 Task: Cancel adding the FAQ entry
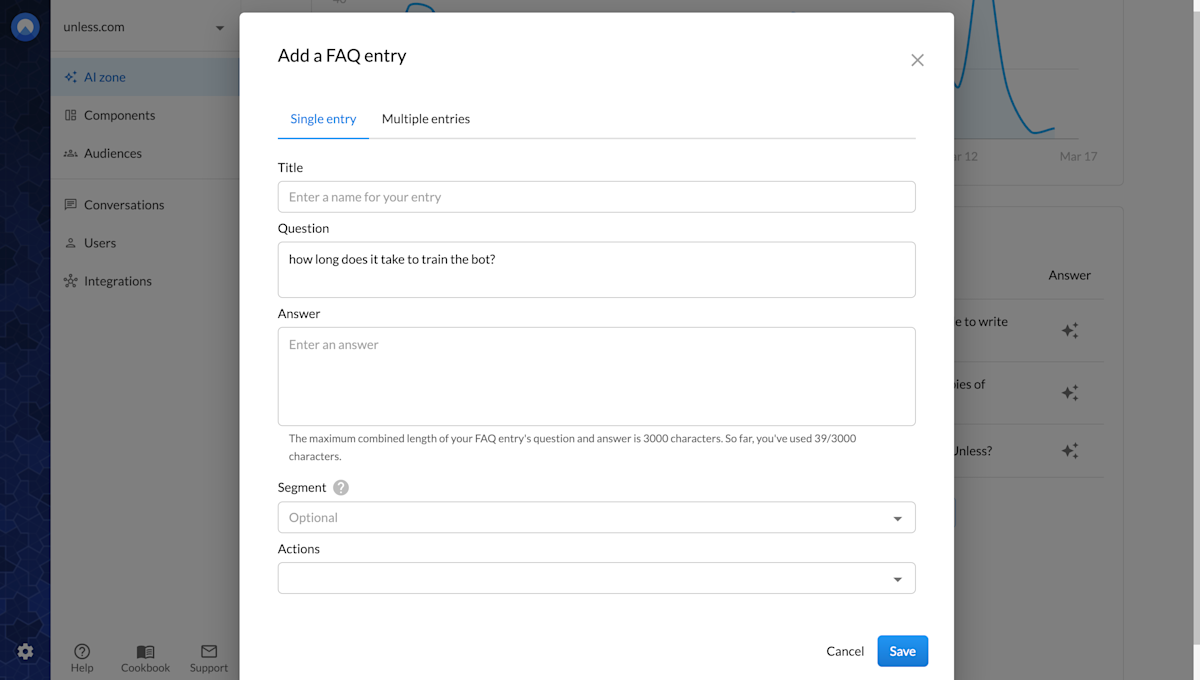tap(845, 650)
